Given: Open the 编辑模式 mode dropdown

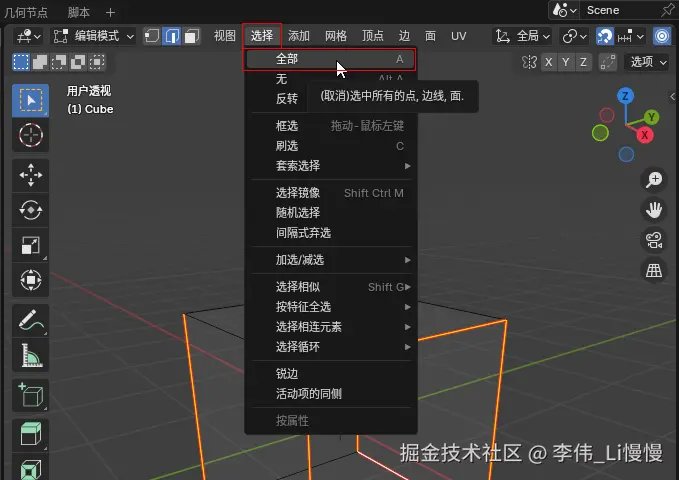Looking at the screenshot, I should pos(93,36).
